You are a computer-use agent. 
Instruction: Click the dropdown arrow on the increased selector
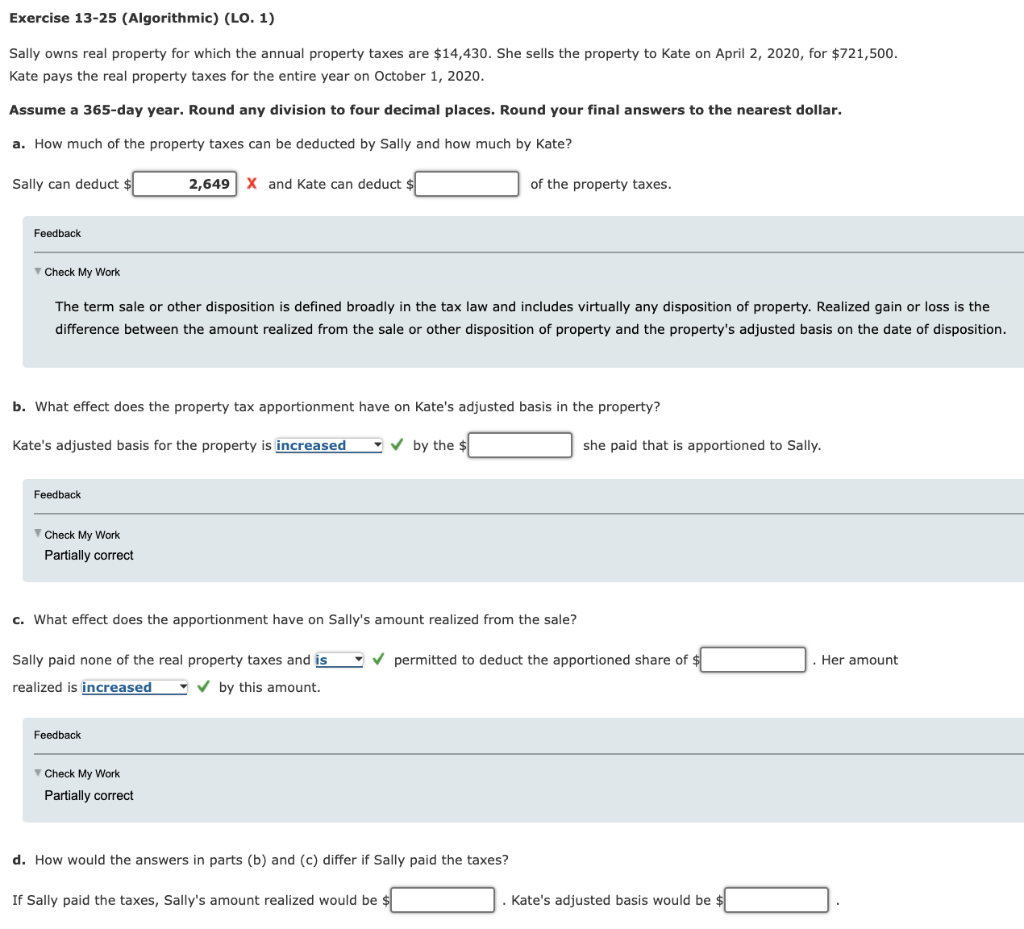coord(376,444)
